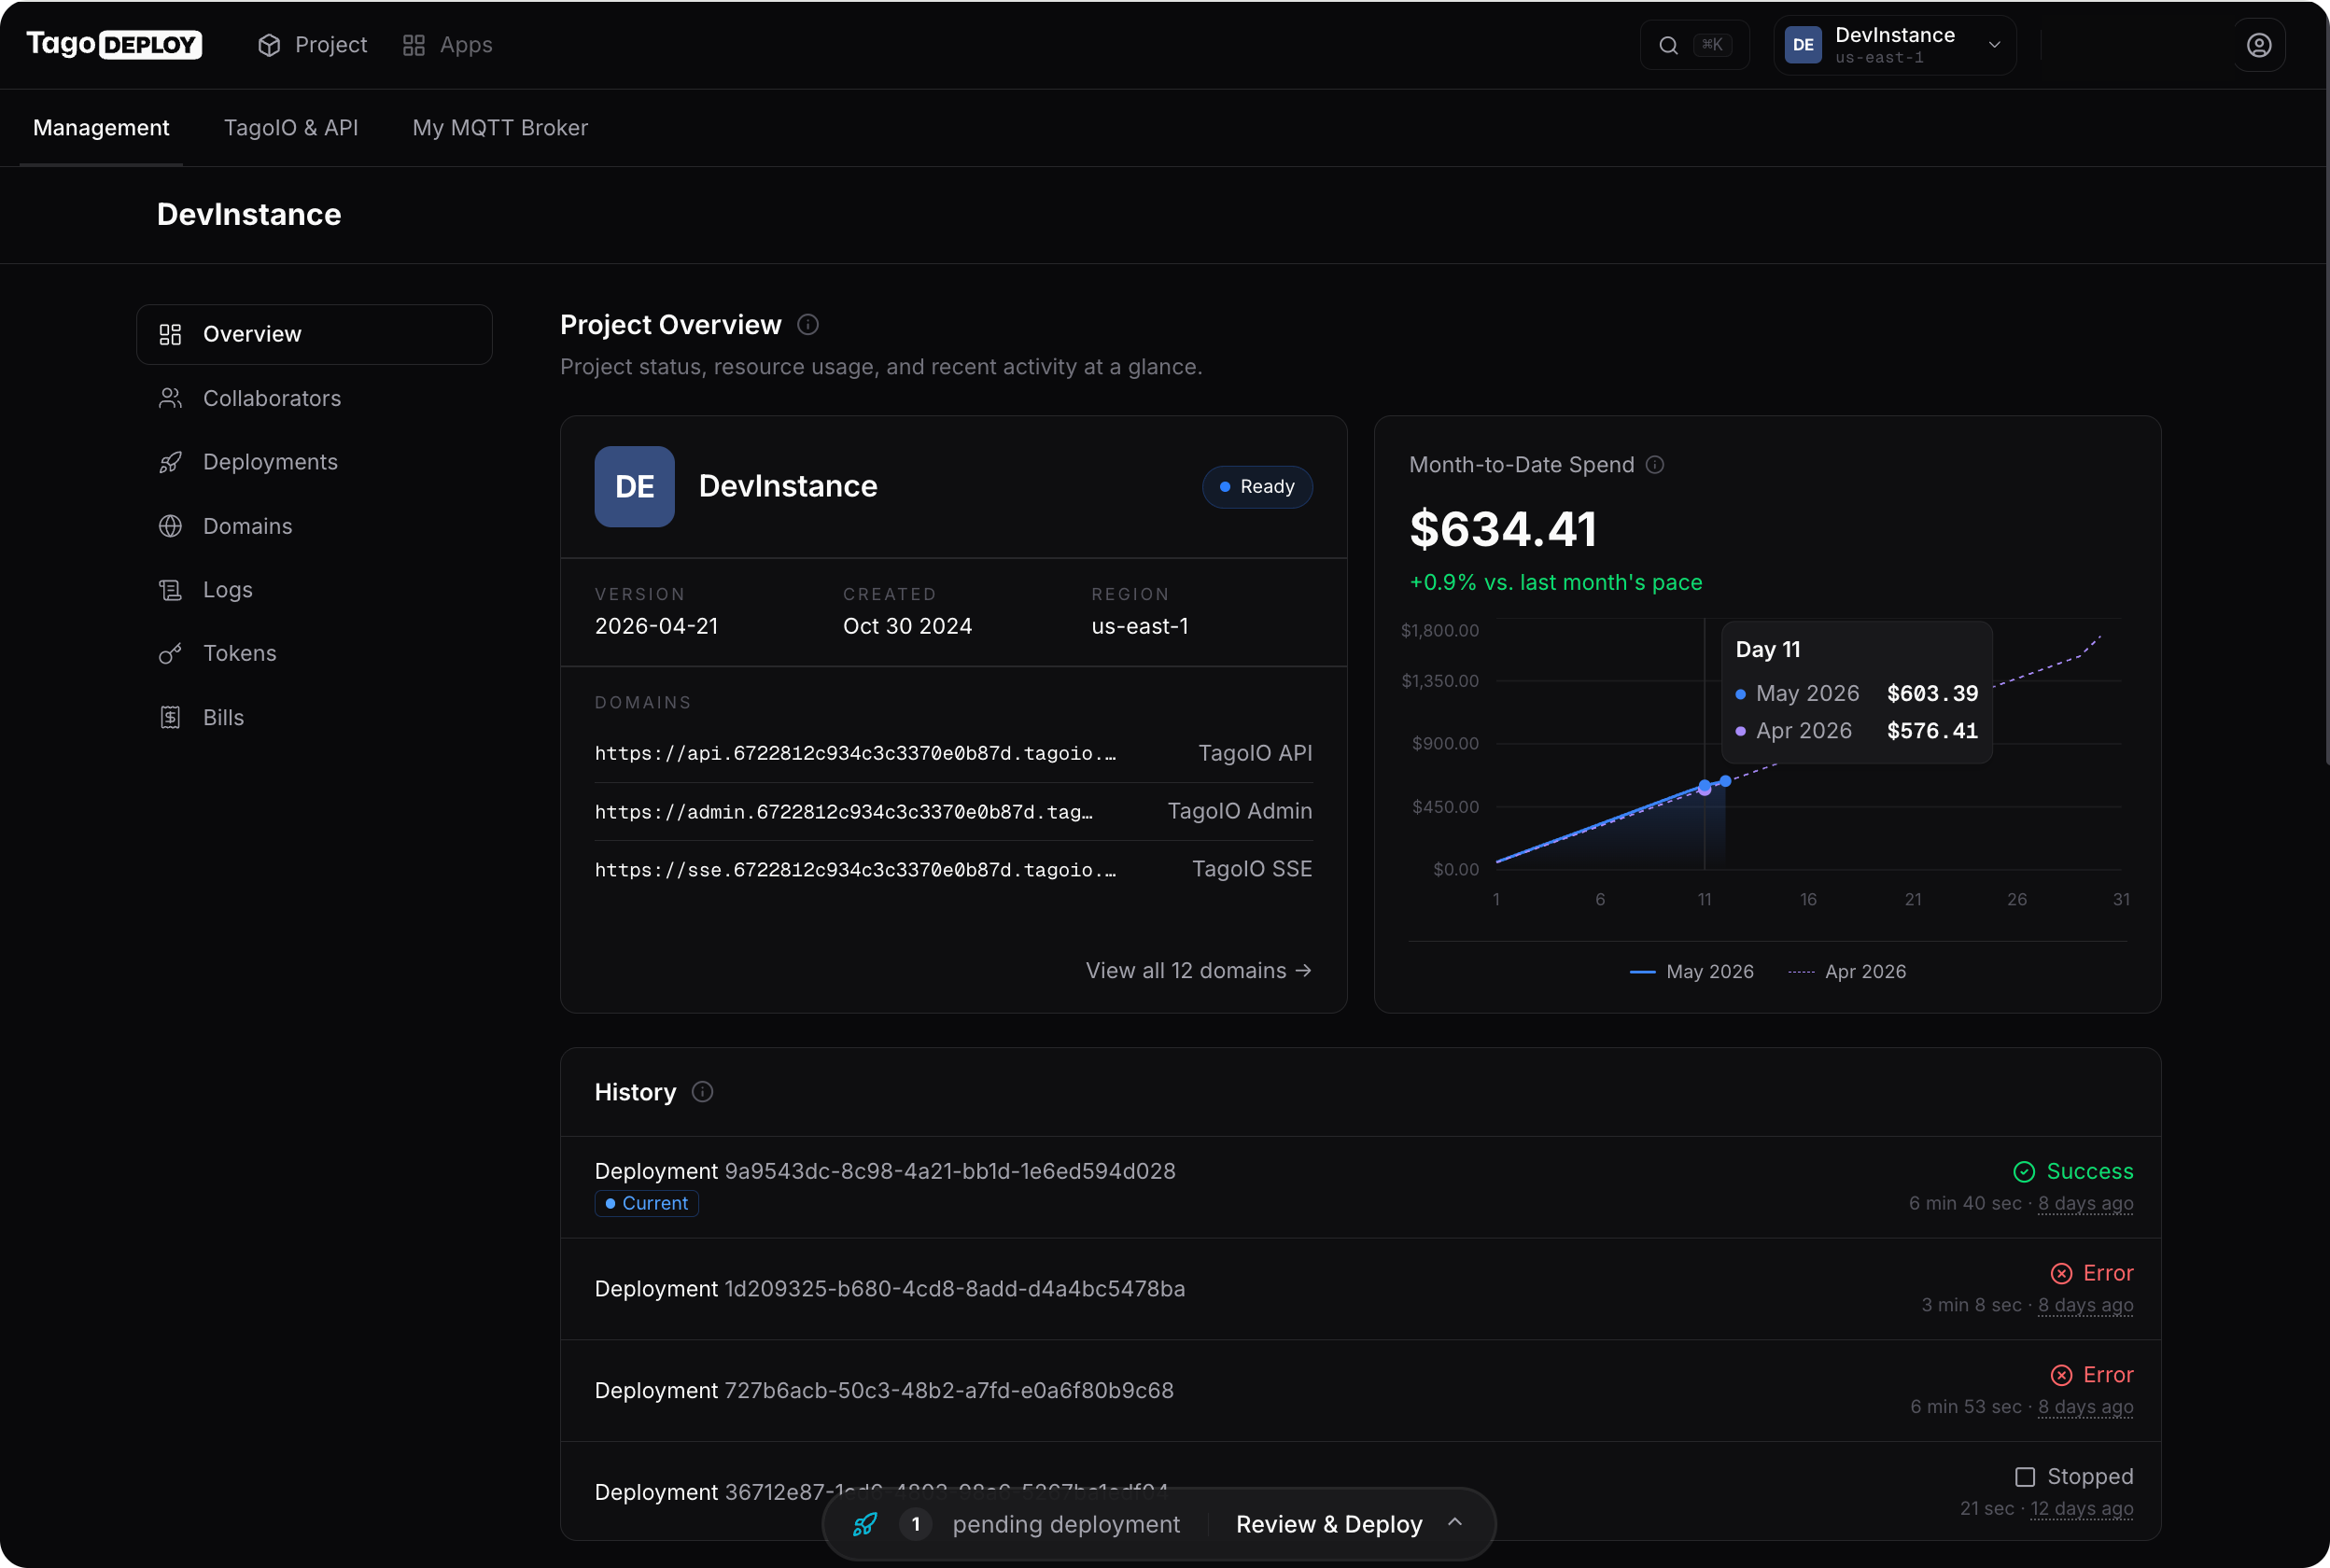The width and height of the screenshot is (2330, 1568).
Task: Click the Logs scroll icon
Action: (x=170, y=590)
